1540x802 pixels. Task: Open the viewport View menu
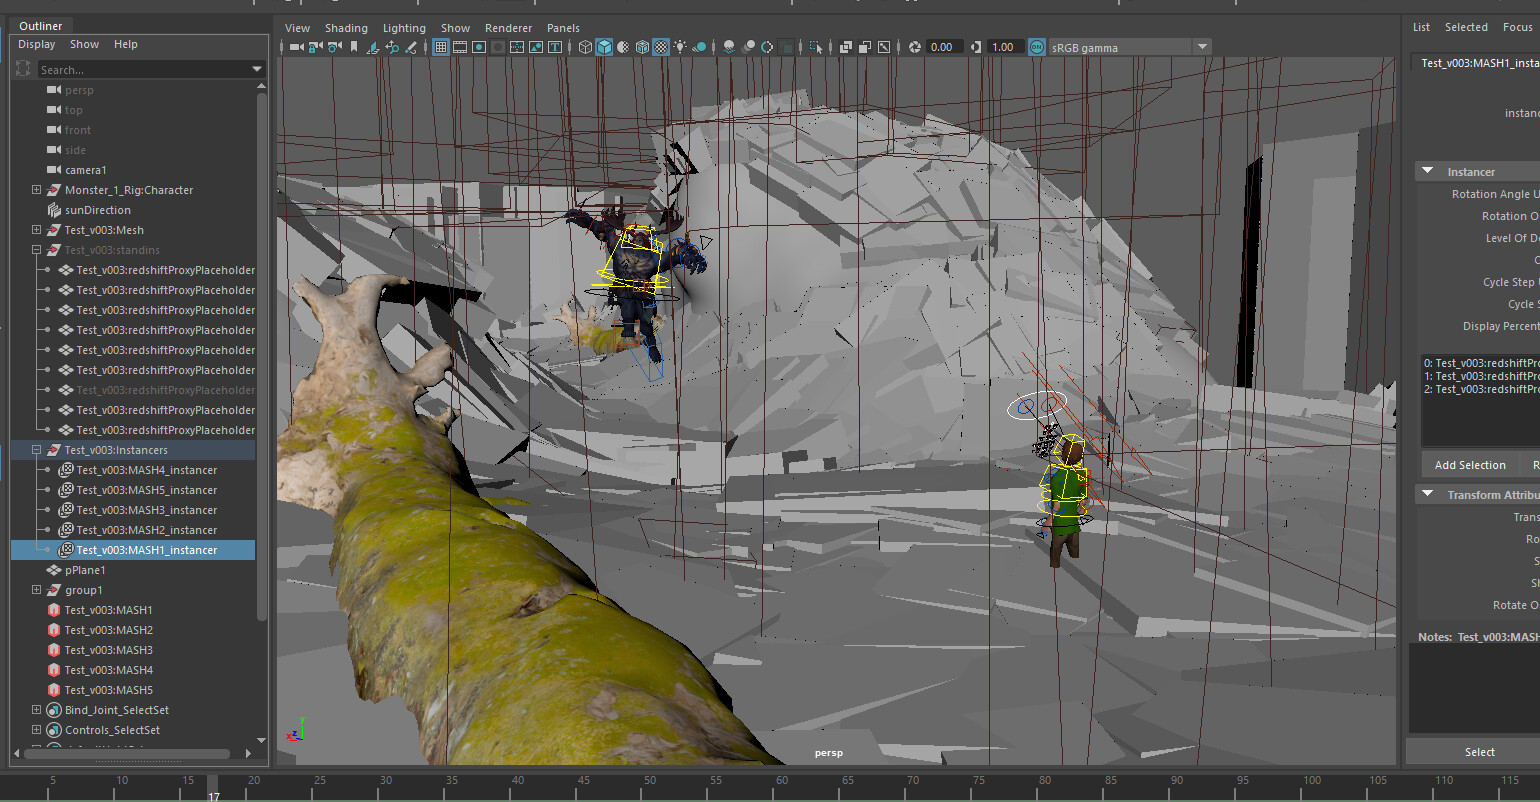(x=297, y=28)
